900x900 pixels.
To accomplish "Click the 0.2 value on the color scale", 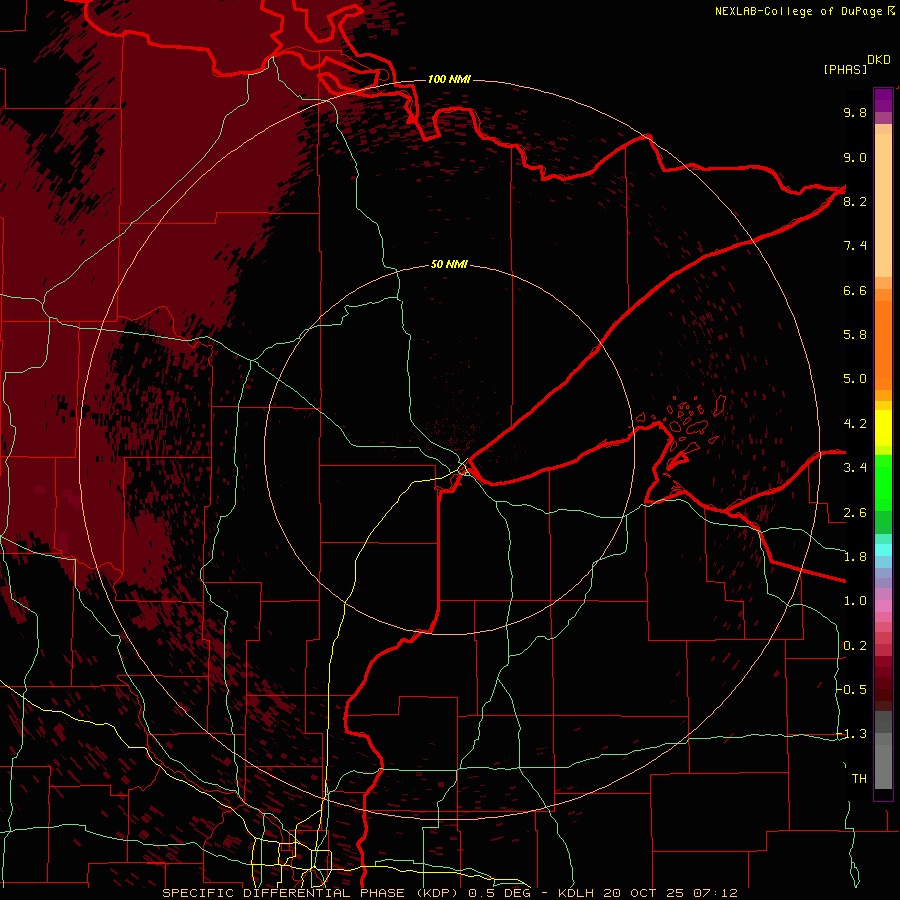I will (855, 646).
